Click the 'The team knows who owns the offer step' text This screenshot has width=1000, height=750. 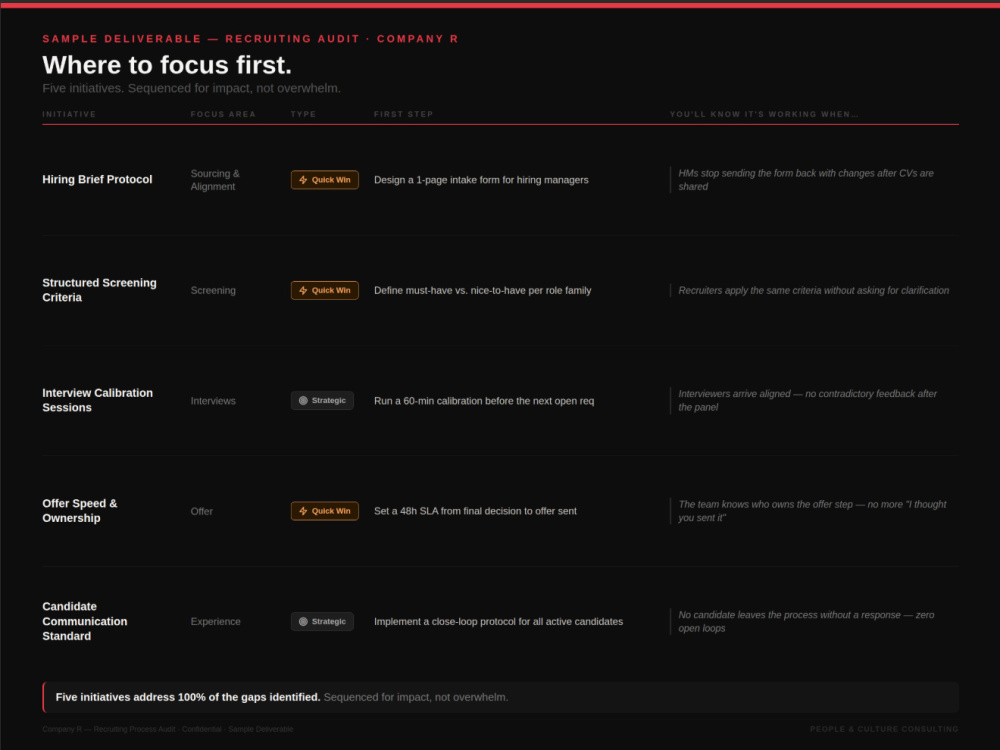coord(812,511)
